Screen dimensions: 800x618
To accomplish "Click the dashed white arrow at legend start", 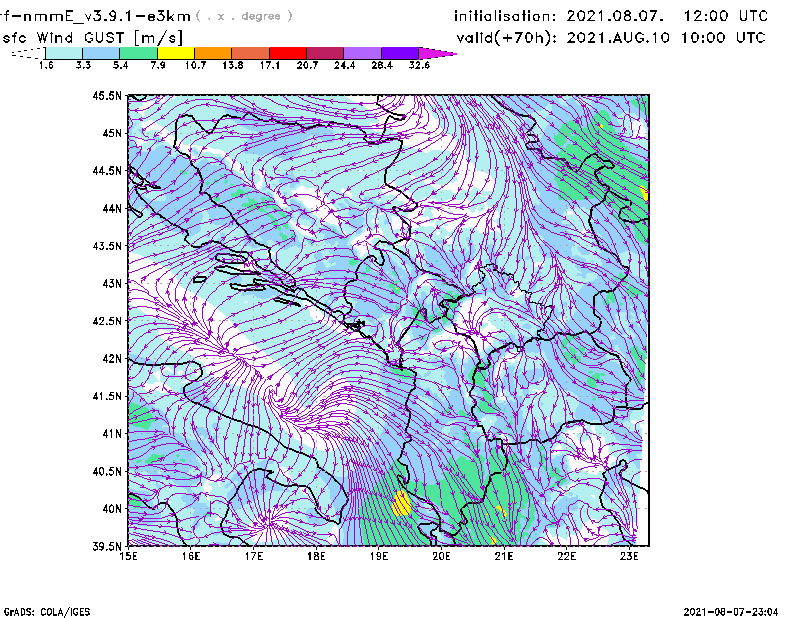I will [28, 53].
